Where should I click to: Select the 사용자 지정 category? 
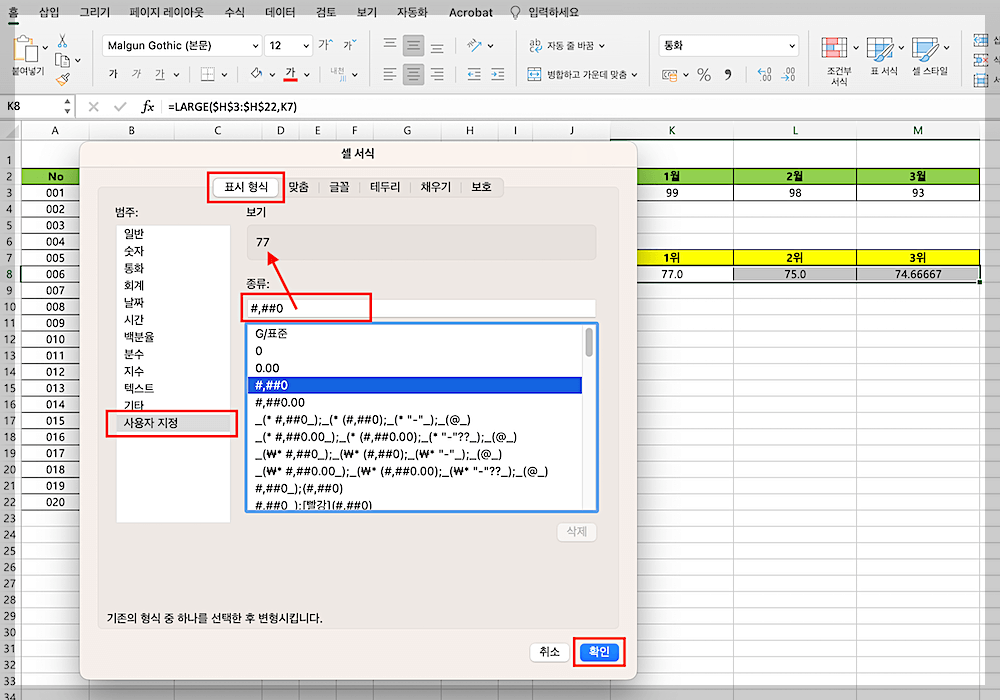[173, 423]
